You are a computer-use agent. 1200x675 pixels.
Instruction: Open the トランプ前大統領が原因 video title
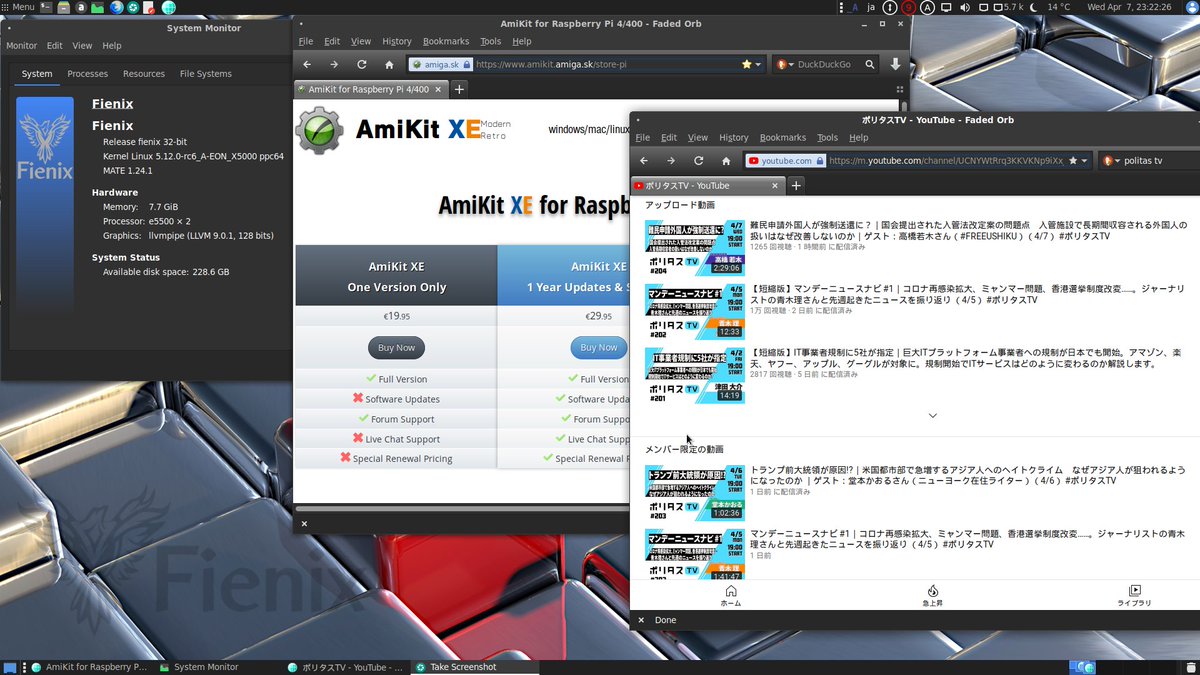point(967,474)
